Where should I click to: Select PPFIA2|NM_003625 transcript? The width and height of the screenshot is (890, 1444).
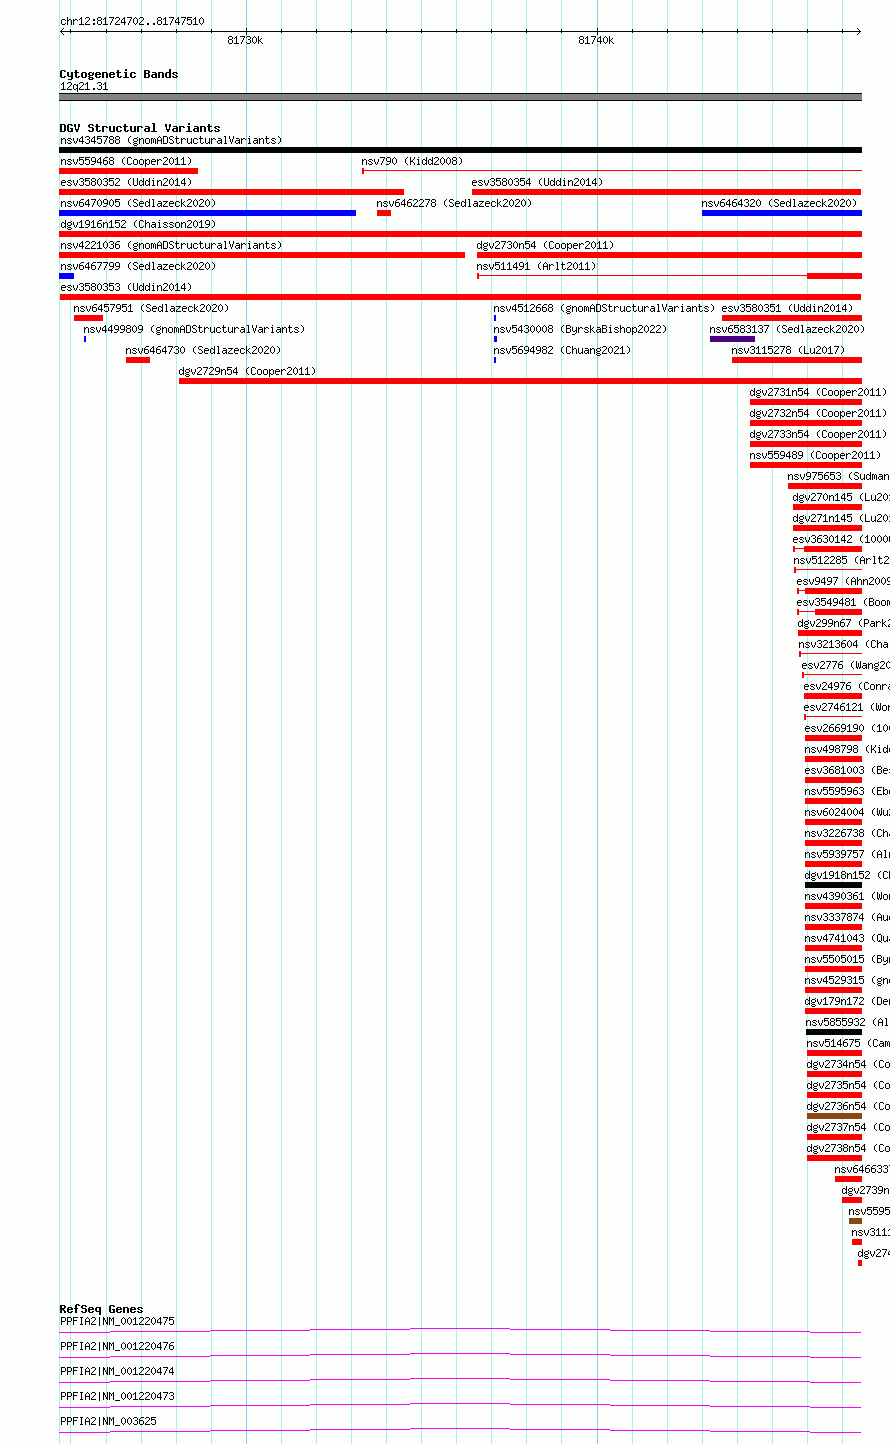tap(108, 1421)
